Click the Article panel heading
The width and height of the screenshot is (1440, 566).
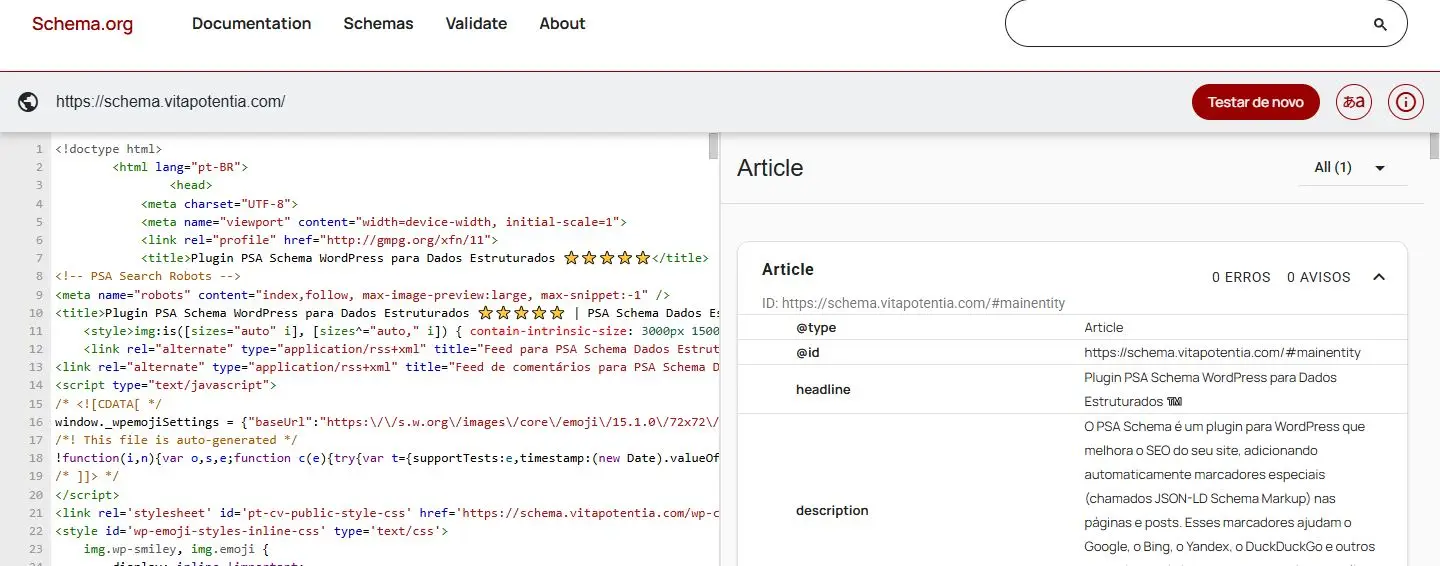click(x=770, y=168)
